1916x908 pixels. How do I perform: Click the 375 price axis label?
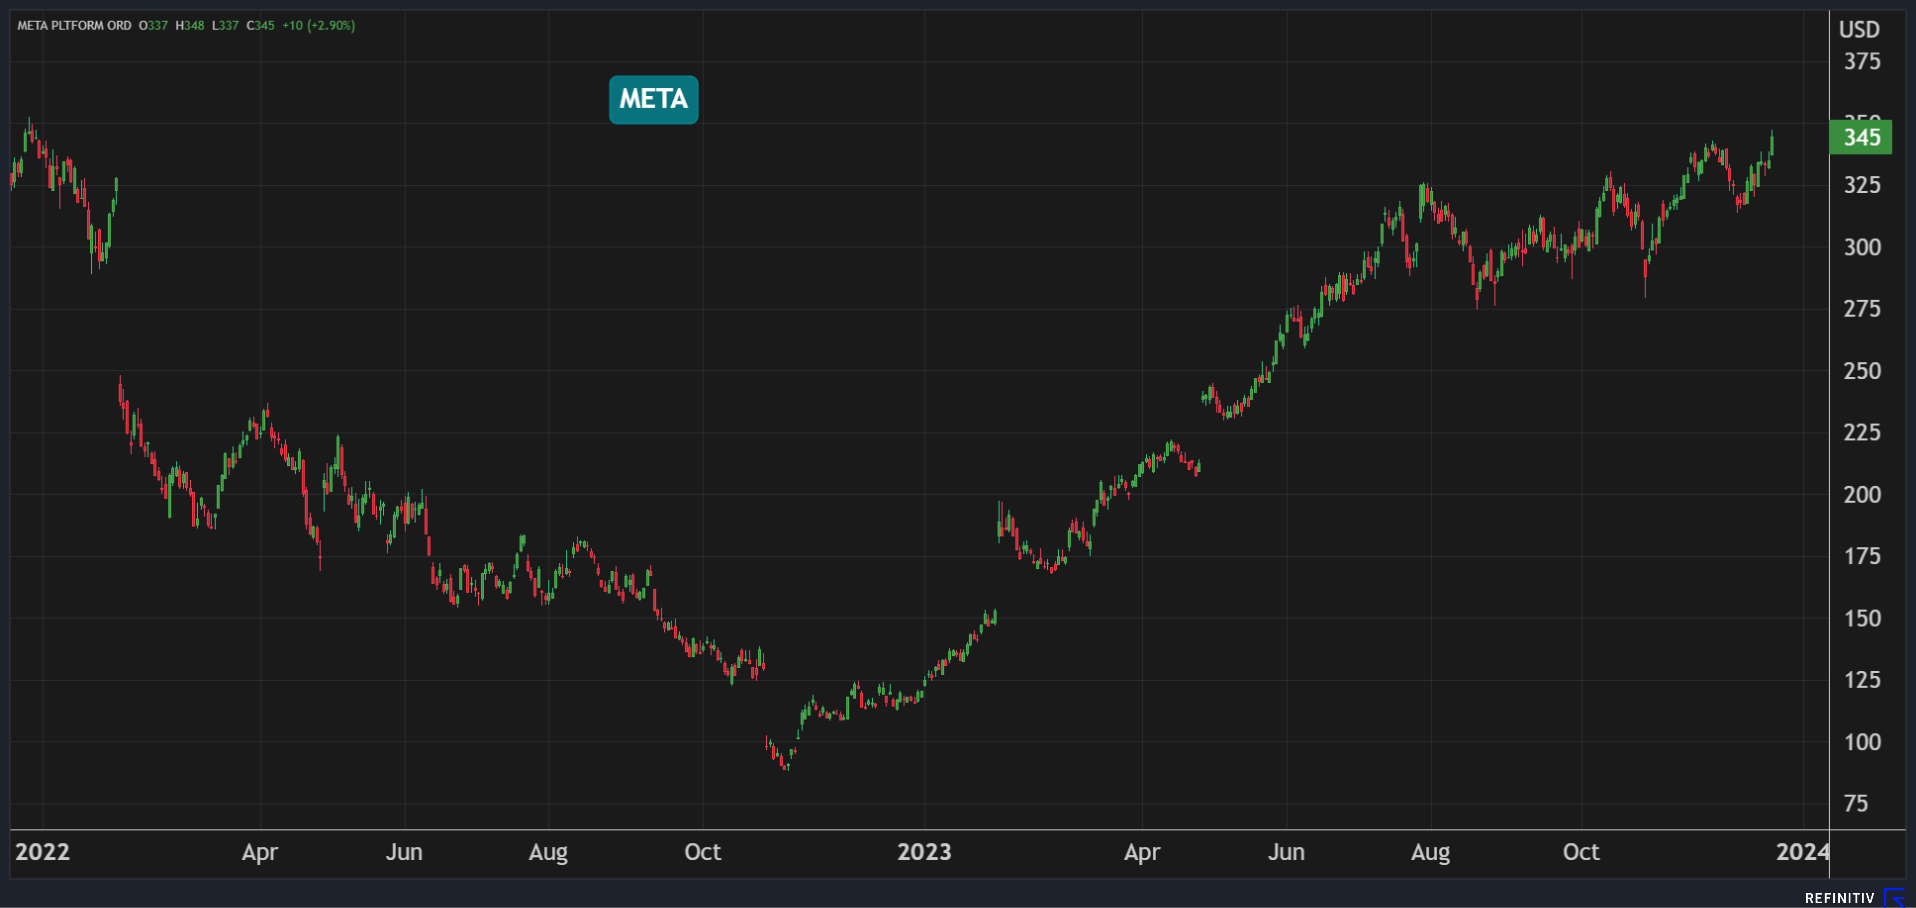[1861, 62]
